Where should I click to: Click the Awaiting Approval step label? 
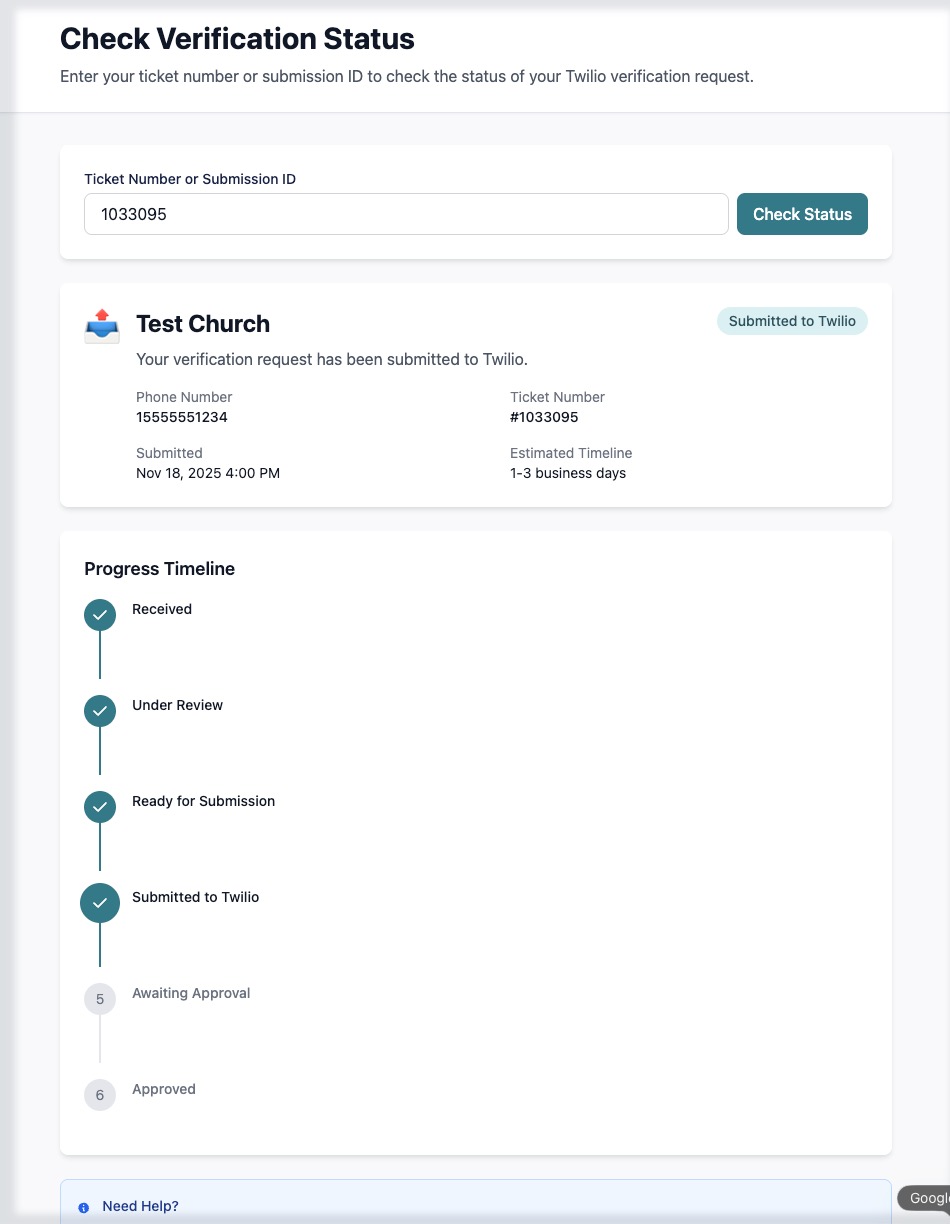click(x=191, y=993)
